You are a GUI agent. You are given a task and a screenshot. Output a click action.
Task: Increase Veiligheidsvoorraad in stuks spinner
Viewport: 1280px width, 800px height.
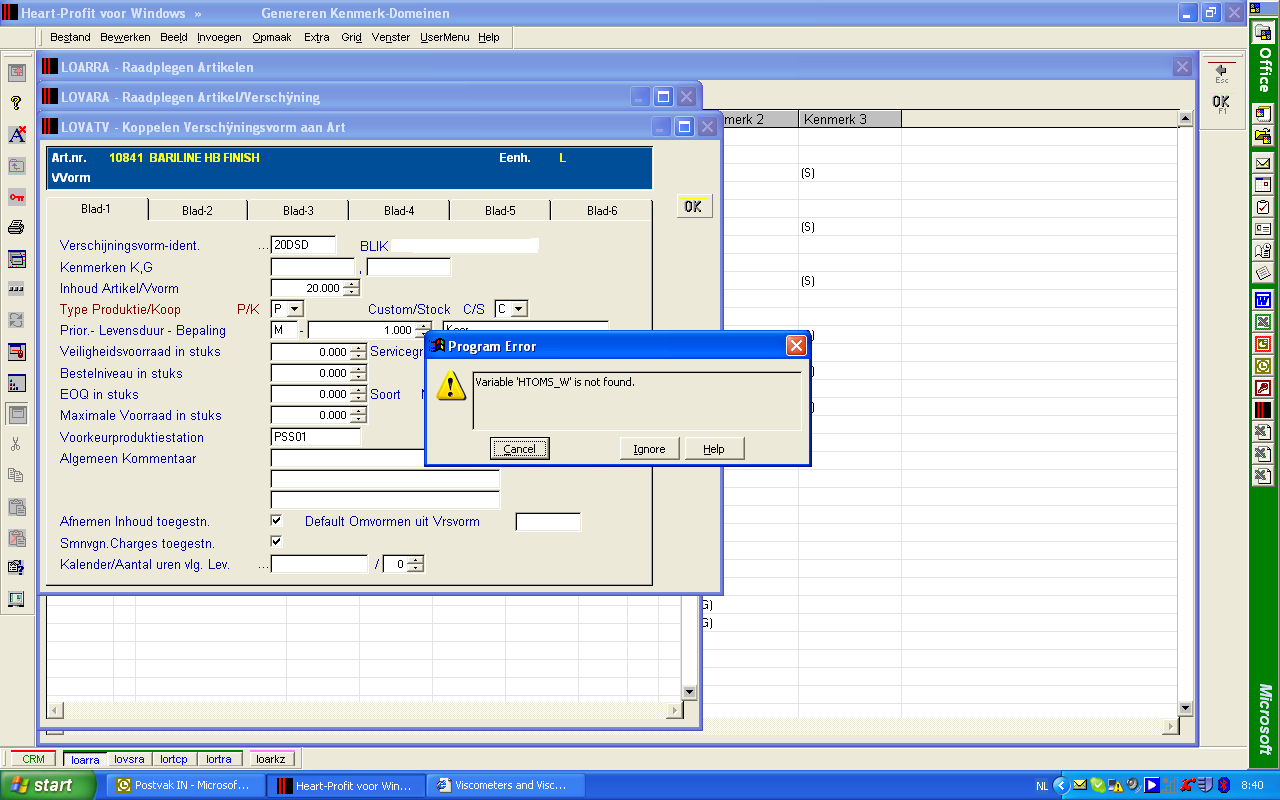point(358,348)
